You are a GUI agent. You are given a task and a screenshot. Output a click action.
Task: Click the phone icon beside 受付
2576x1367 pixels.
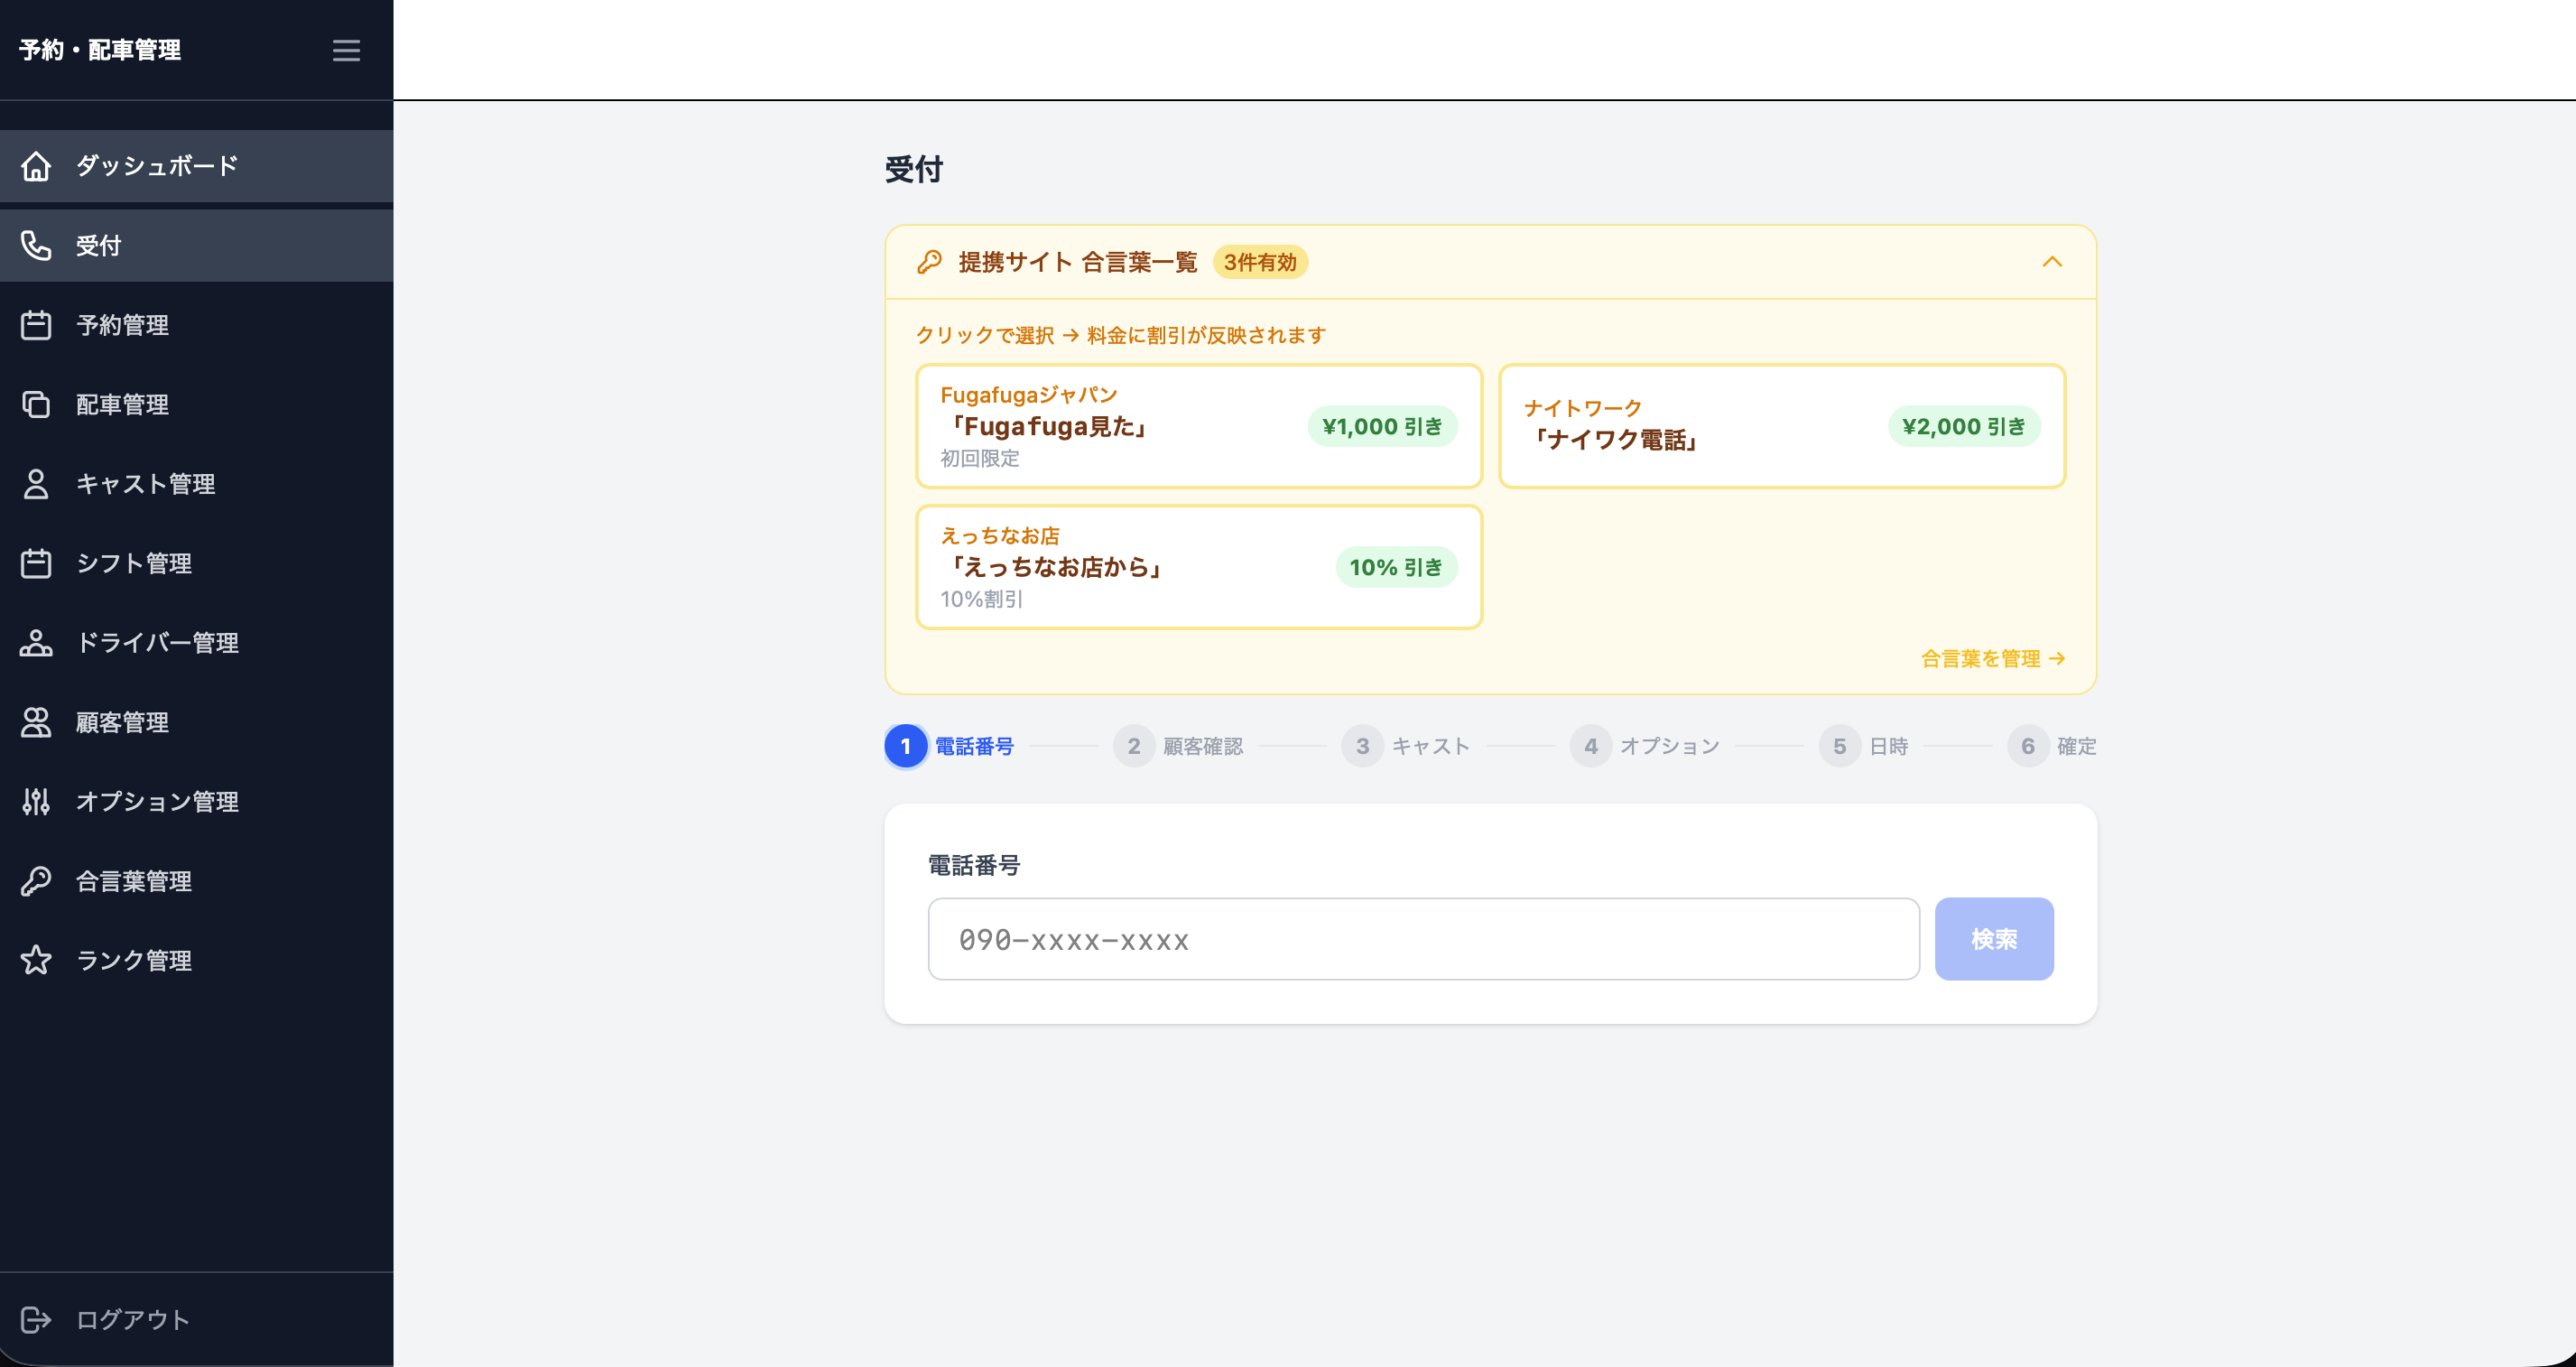click(36, 245)
